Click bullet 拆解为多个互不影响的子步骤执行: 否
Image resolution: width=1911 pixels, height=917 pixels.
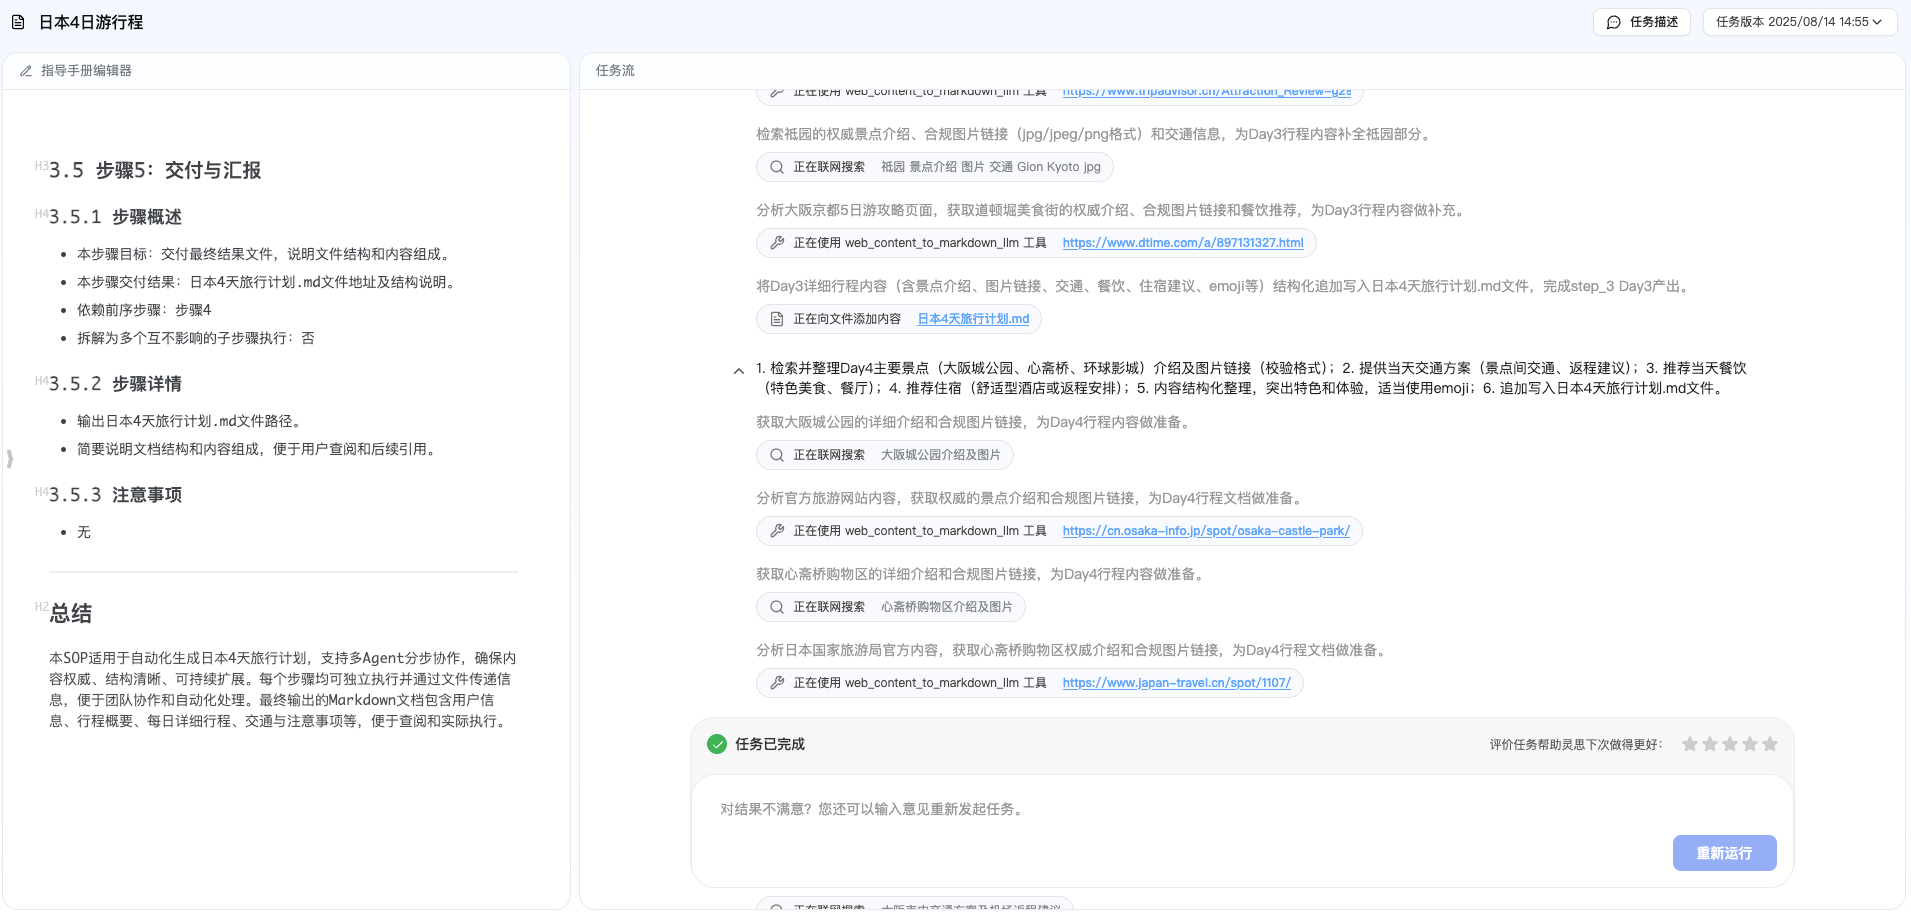point(195,338)
